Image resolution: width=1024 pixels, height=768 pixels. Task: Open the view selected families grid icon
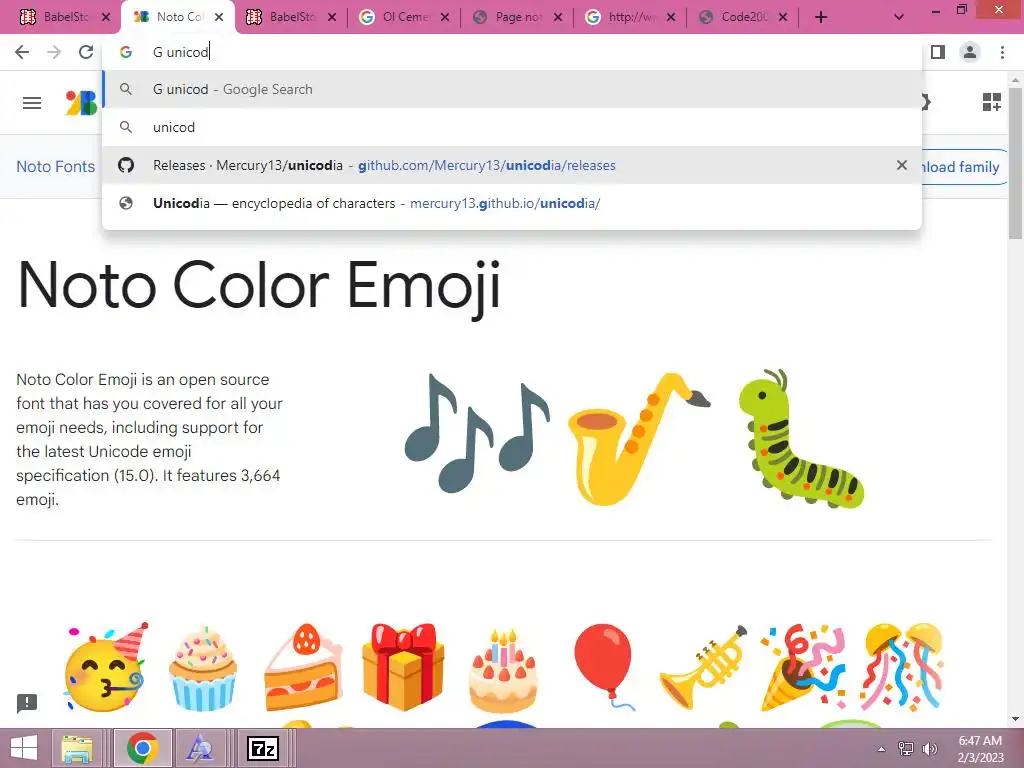point(991,103)
